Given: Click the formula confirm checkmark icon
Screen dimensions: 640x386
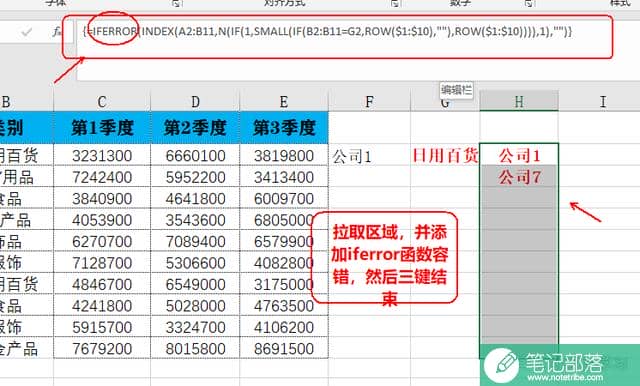Looking at the screenshot, I should coord(27,31).
